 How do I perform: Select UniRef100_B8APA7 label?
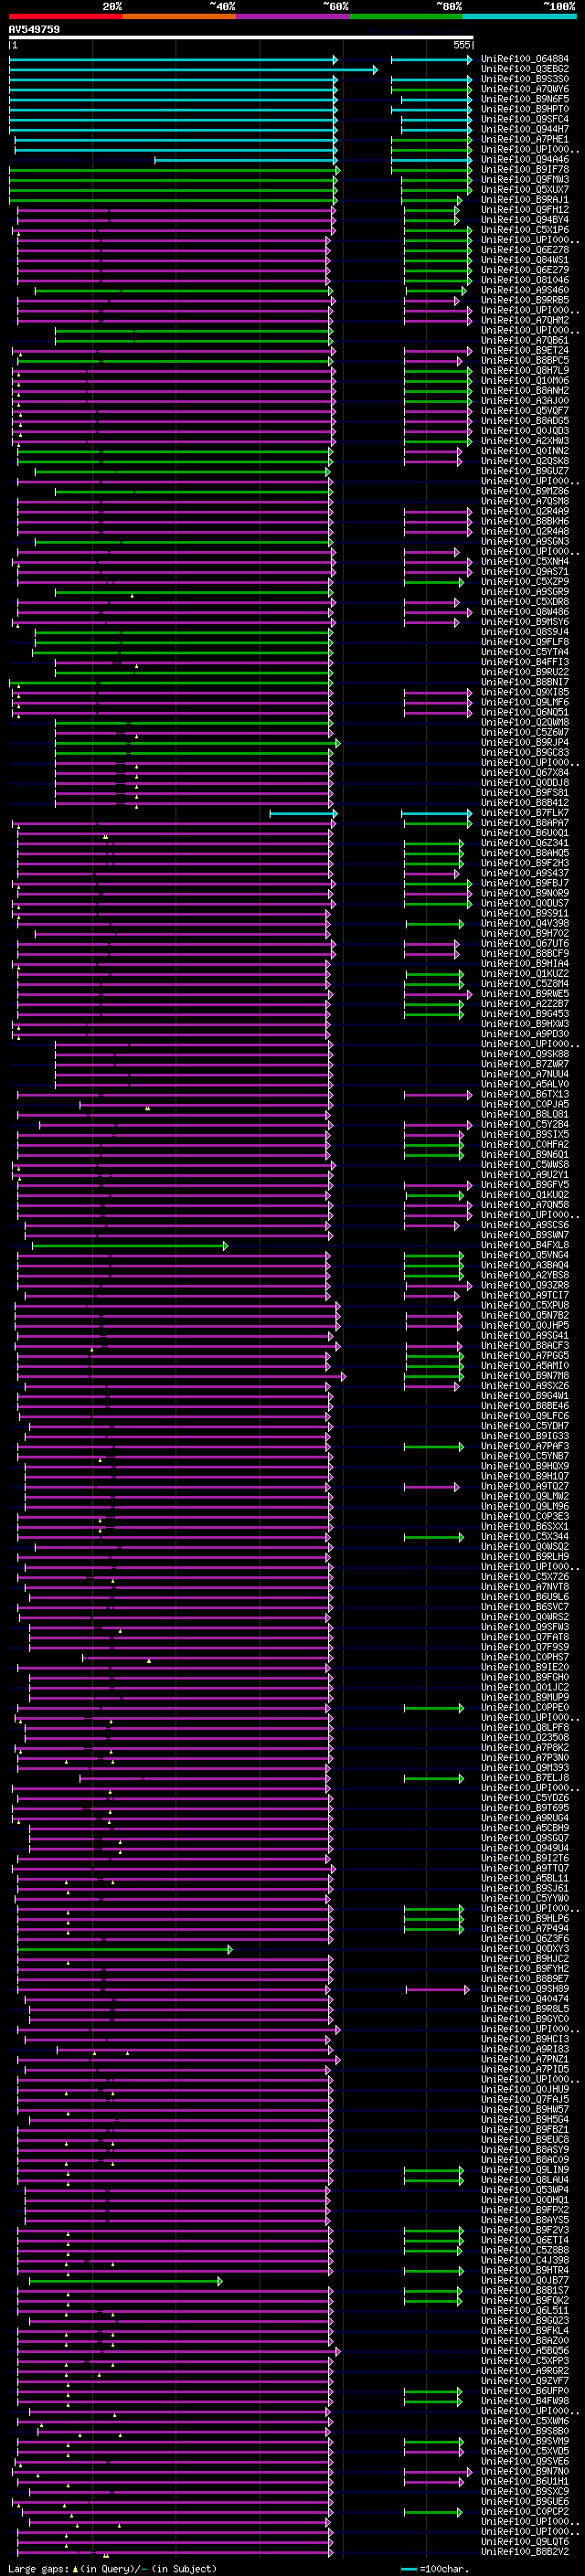tap(524, 823)
